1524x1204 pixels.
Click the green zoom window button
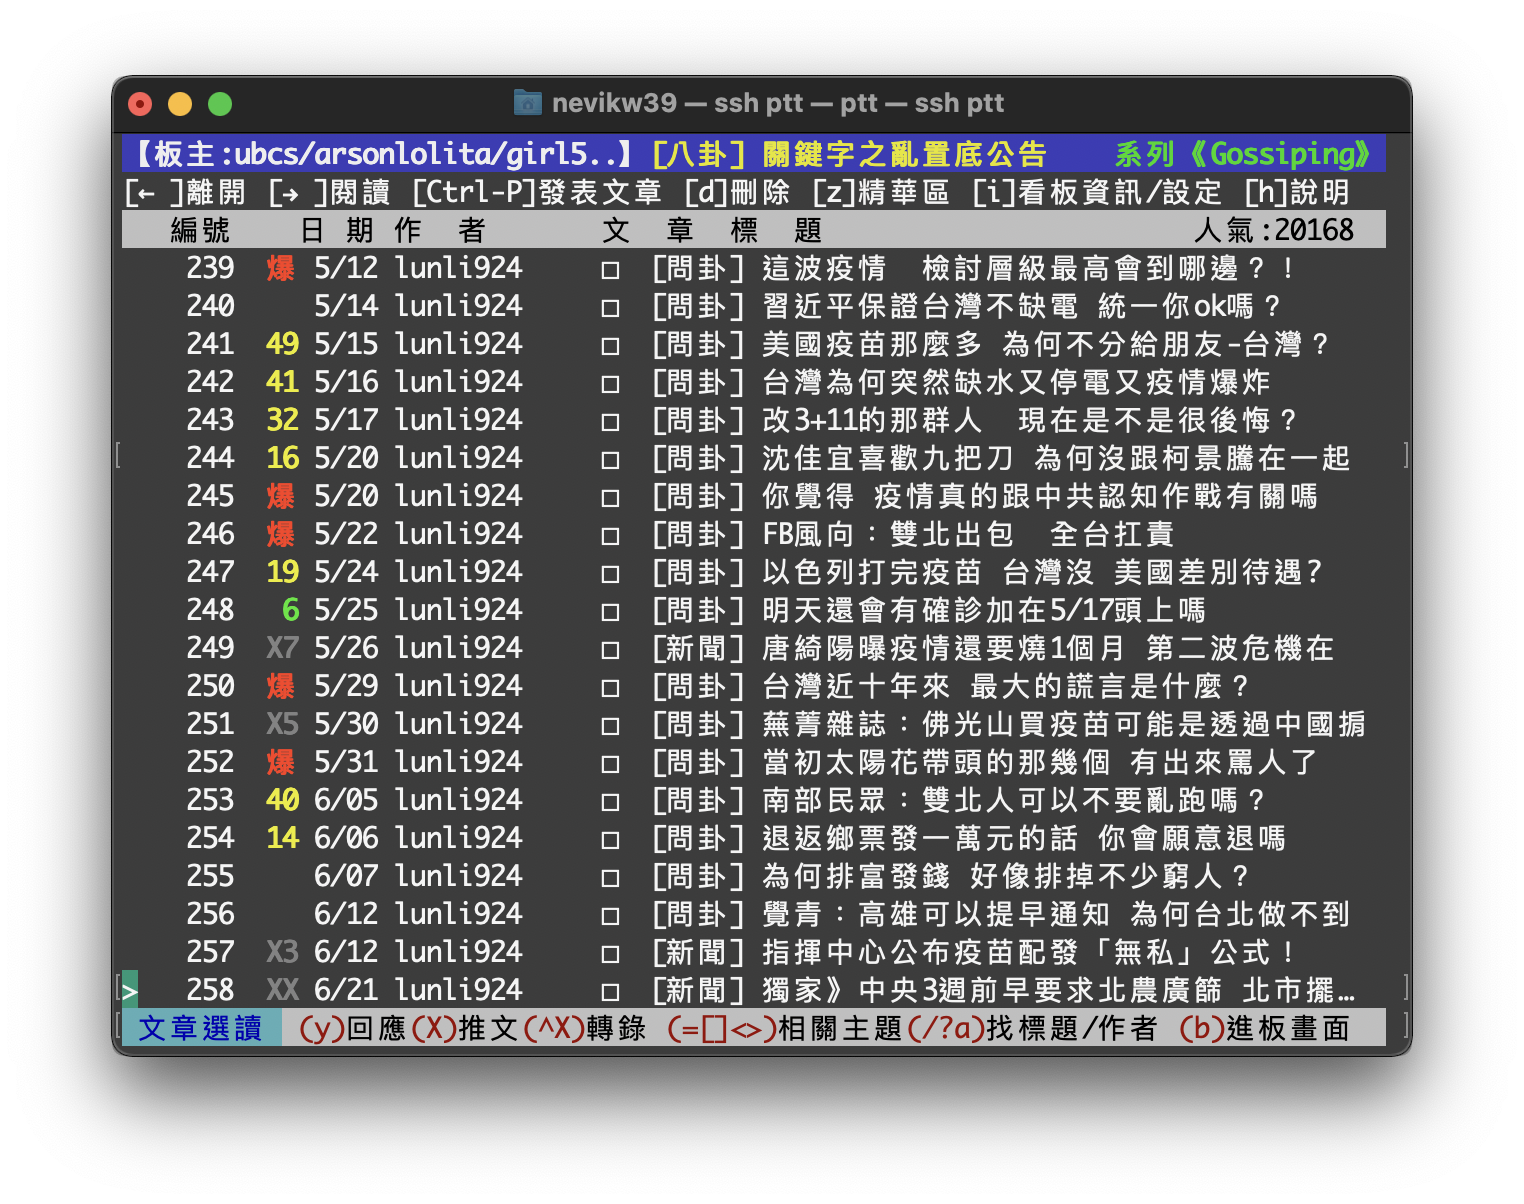click(220, 104)
